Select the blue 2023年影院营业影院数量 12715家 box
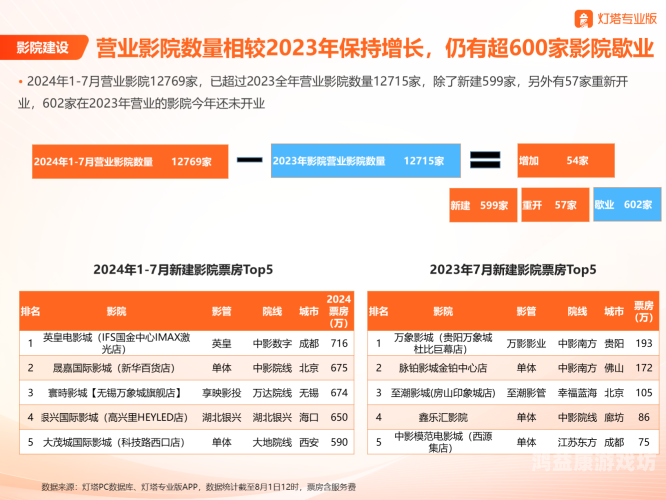 click(x=366, y=161)
